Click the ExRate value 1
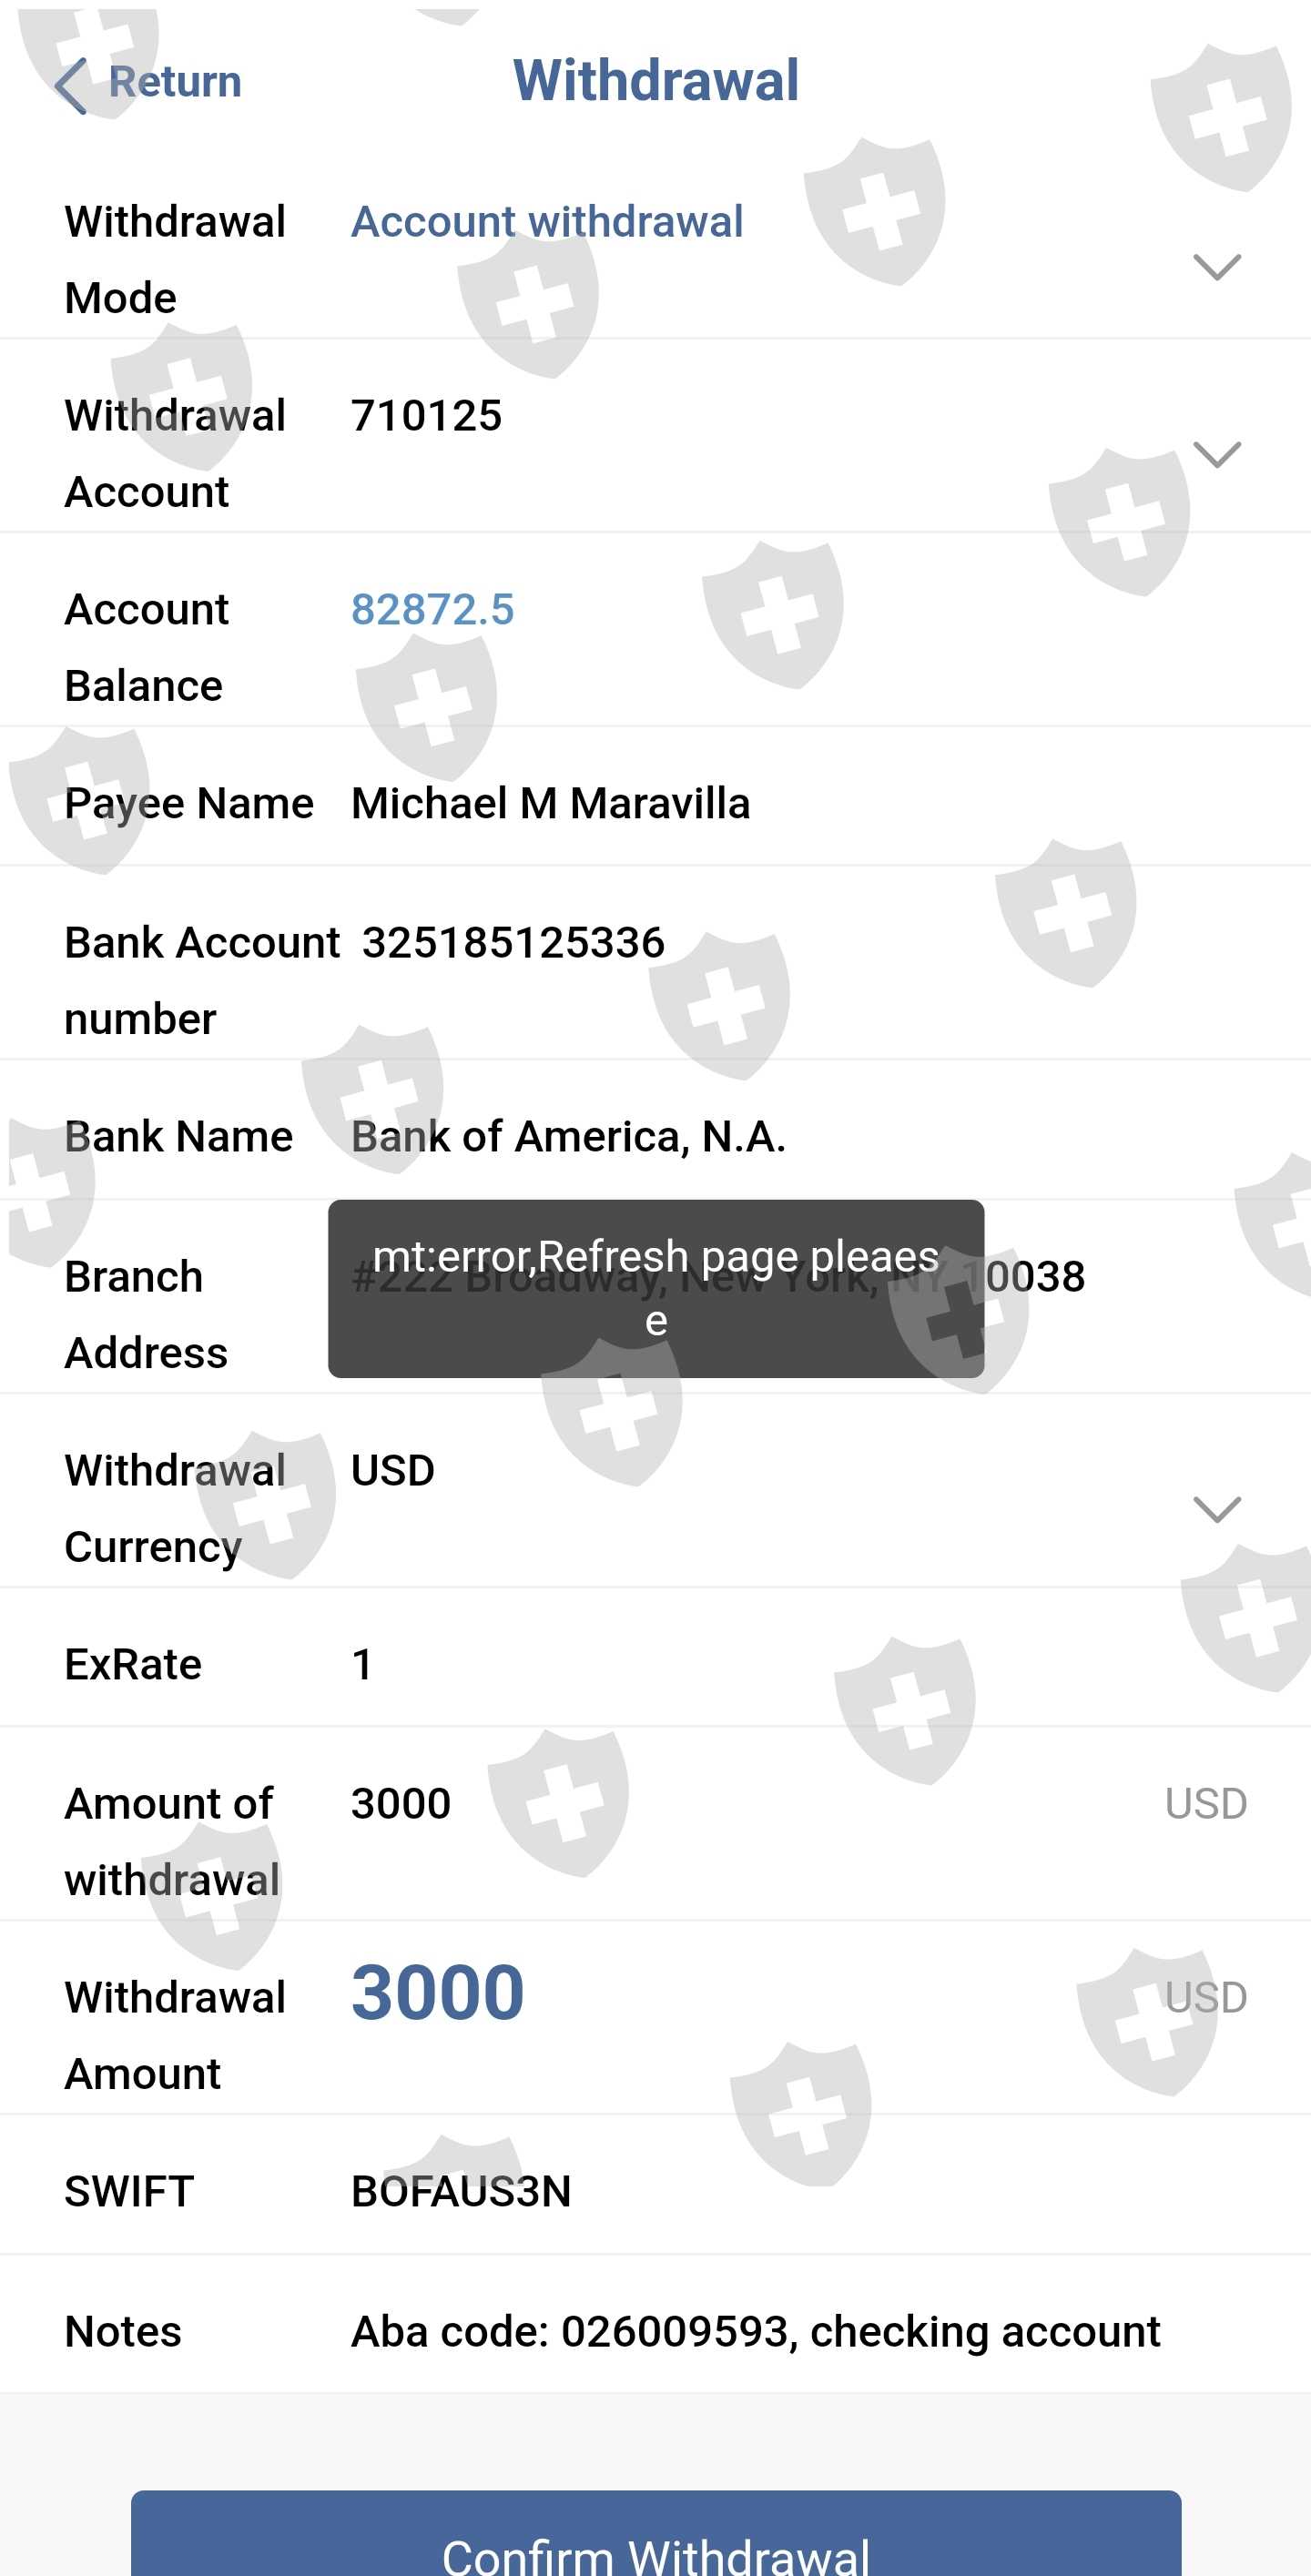 coord(363,1665)
